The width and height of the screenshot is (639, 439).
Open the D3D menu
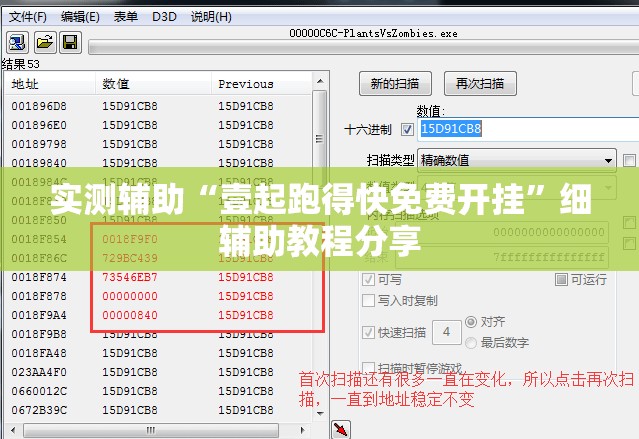164,17
